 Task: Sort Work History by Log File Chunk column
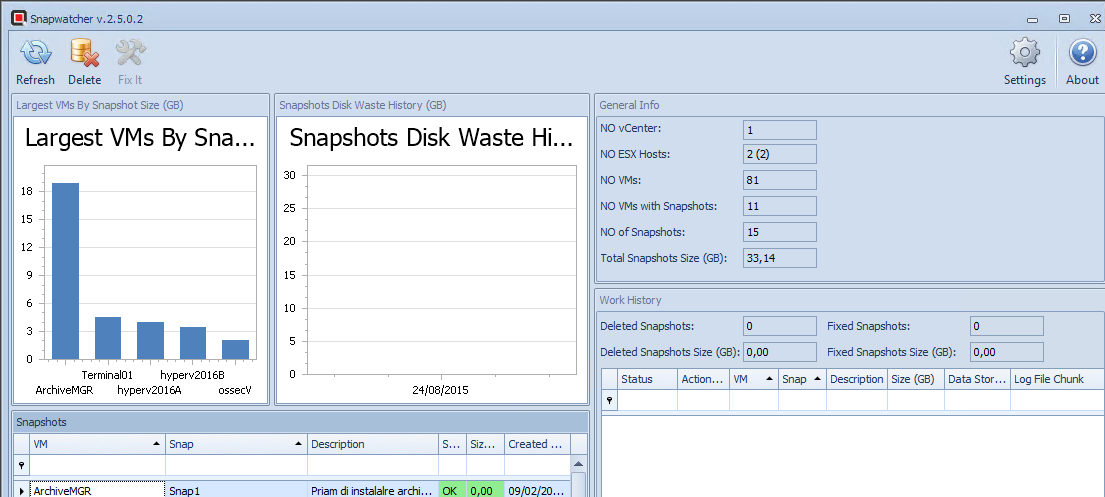click(1057, 379)
